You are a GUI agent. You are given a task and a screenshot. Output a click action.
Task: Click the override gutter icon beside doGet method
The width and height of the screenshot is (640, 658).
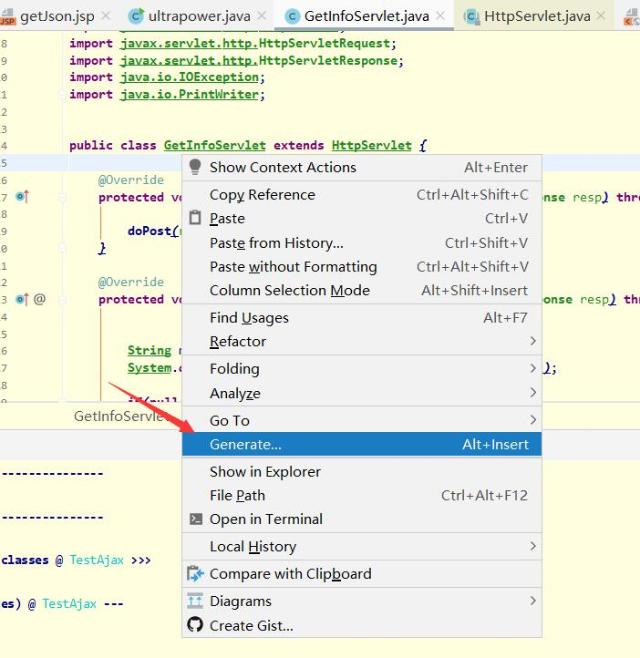pos(22,197)
